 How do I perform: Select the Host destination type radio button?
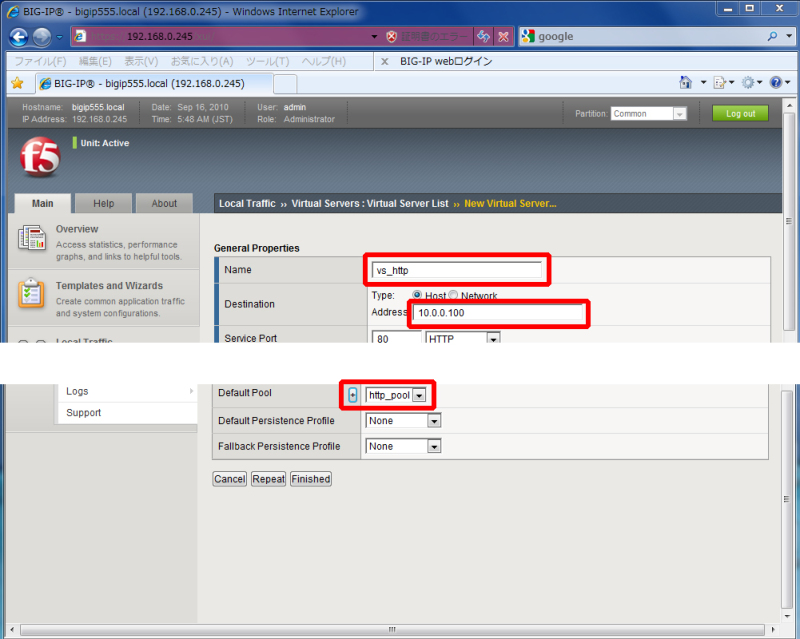point(417,296)
